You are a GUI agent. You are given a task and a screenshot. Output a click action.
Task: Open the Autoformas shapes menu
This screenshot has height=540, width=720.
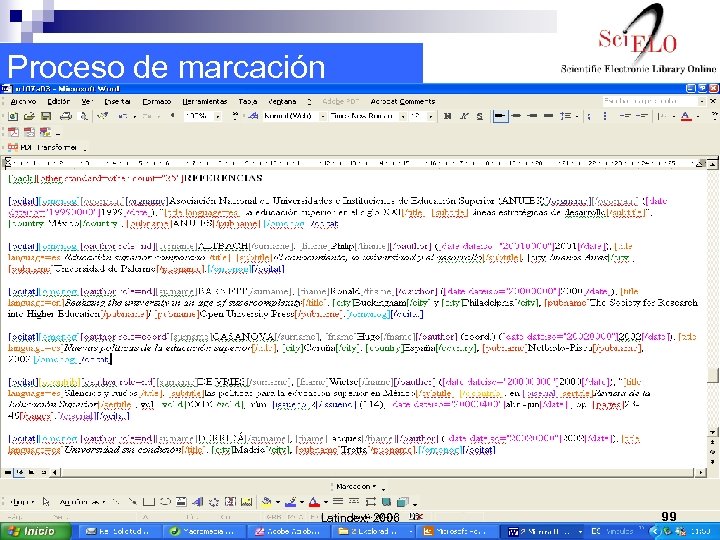pyautogui.click(x=83, y=502)
